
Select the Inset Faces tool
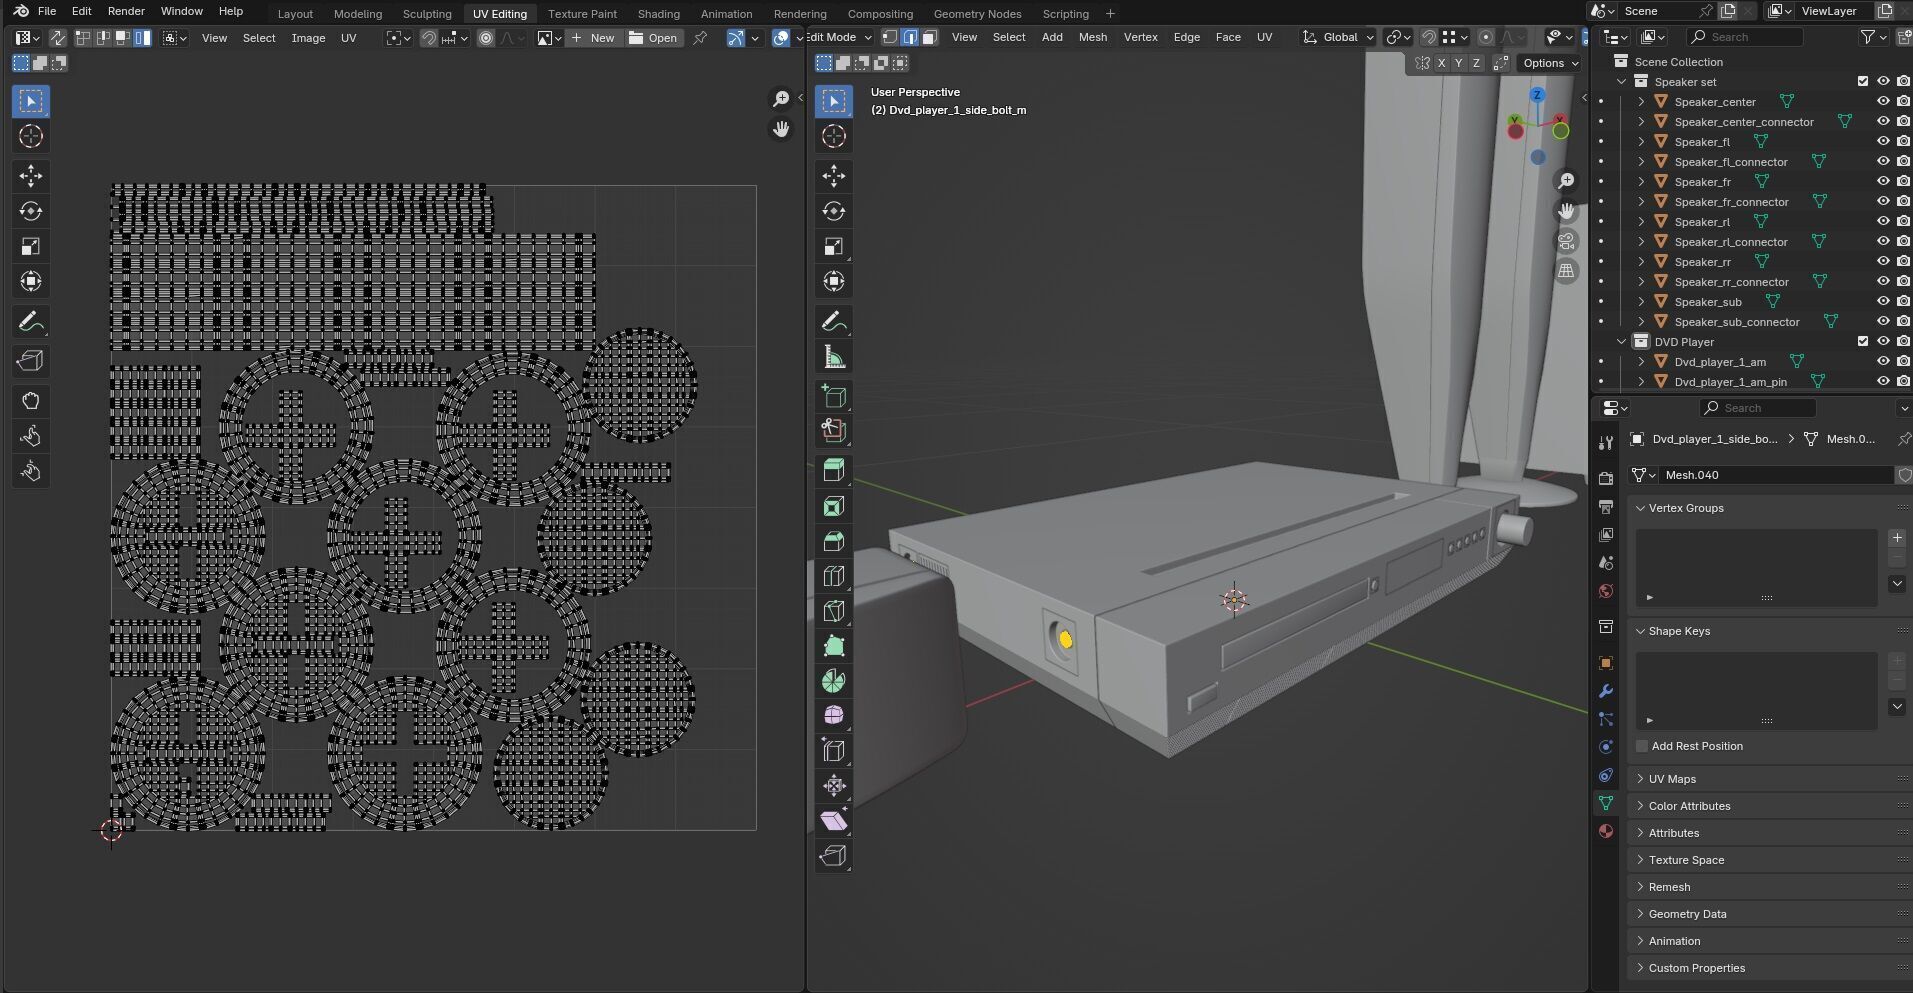coord(834,506)
